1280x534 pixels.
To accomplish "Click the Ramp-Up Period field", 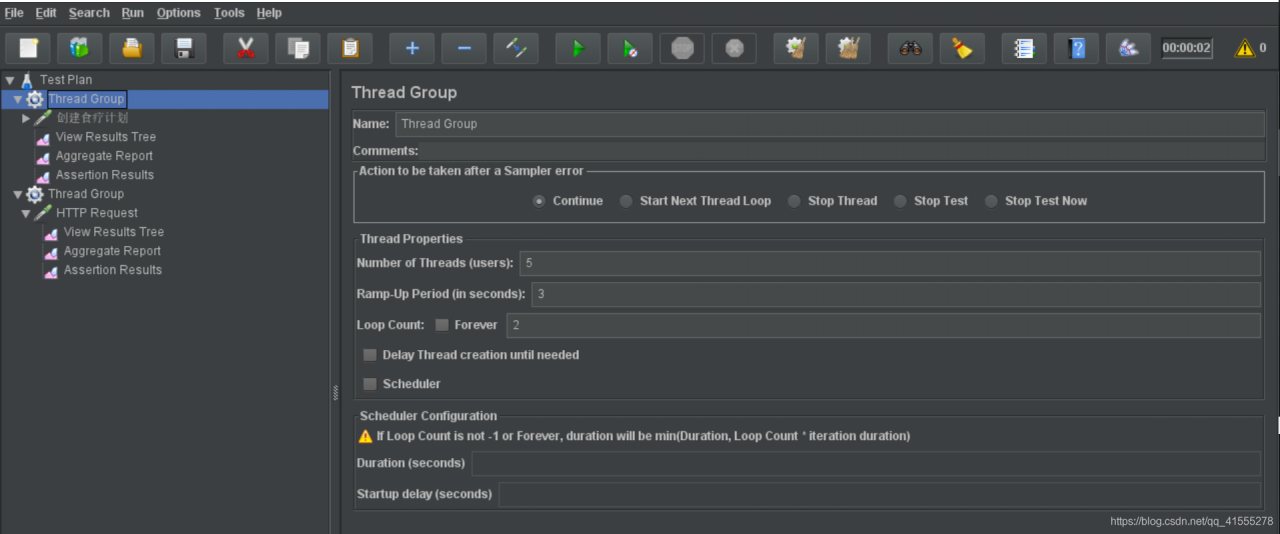I will (896, 294).
